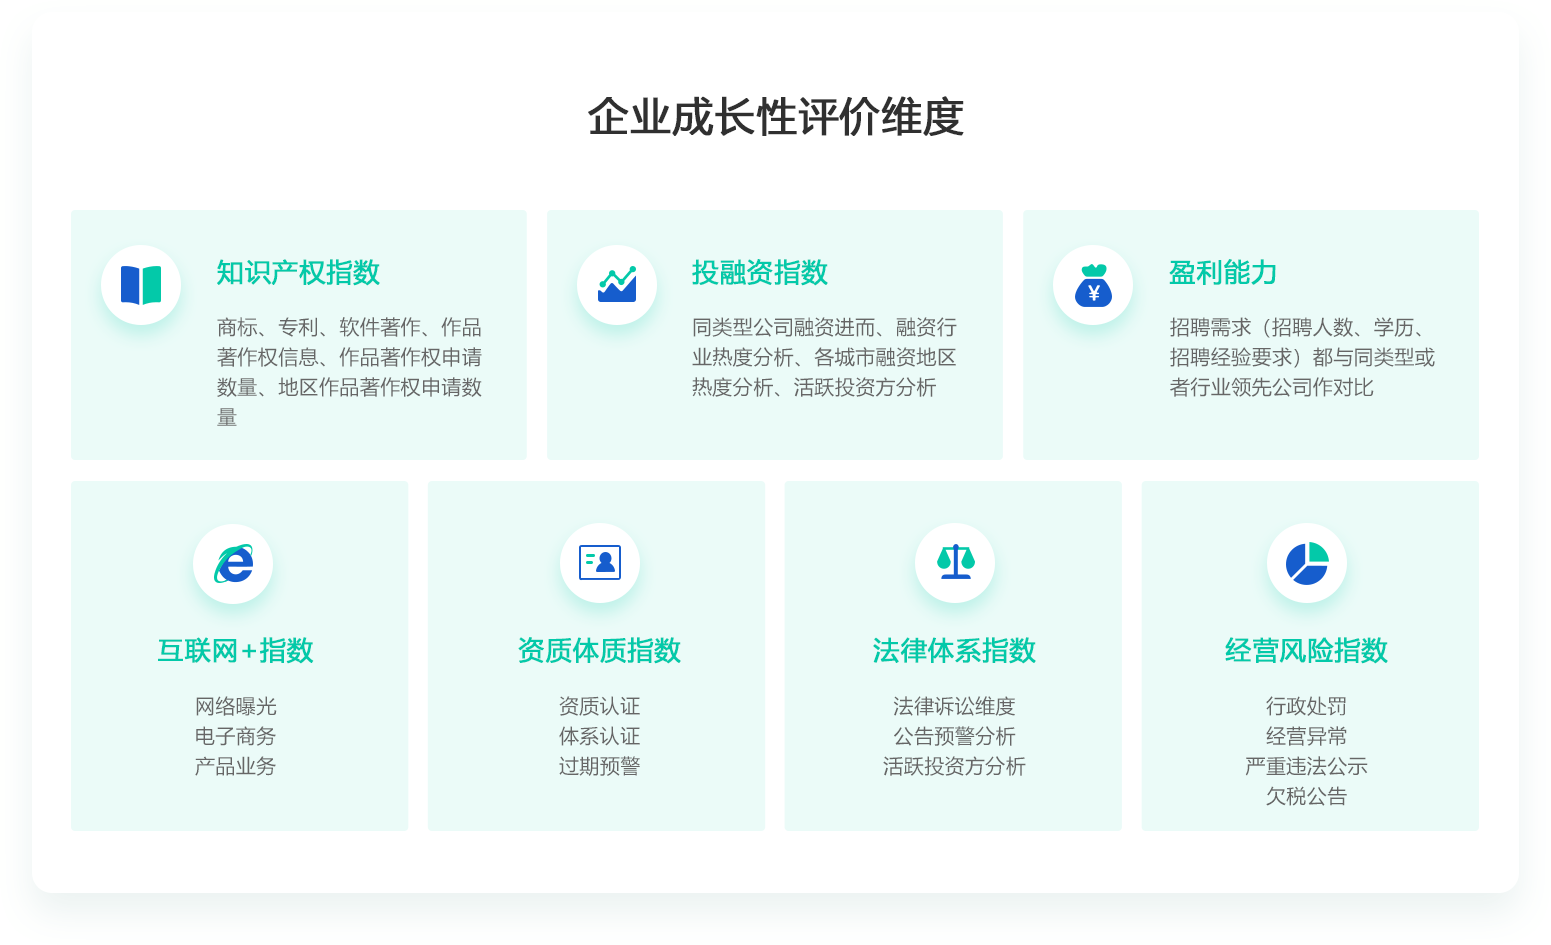
Task: Click the 过期预警 item
Action: click(599, 767)
